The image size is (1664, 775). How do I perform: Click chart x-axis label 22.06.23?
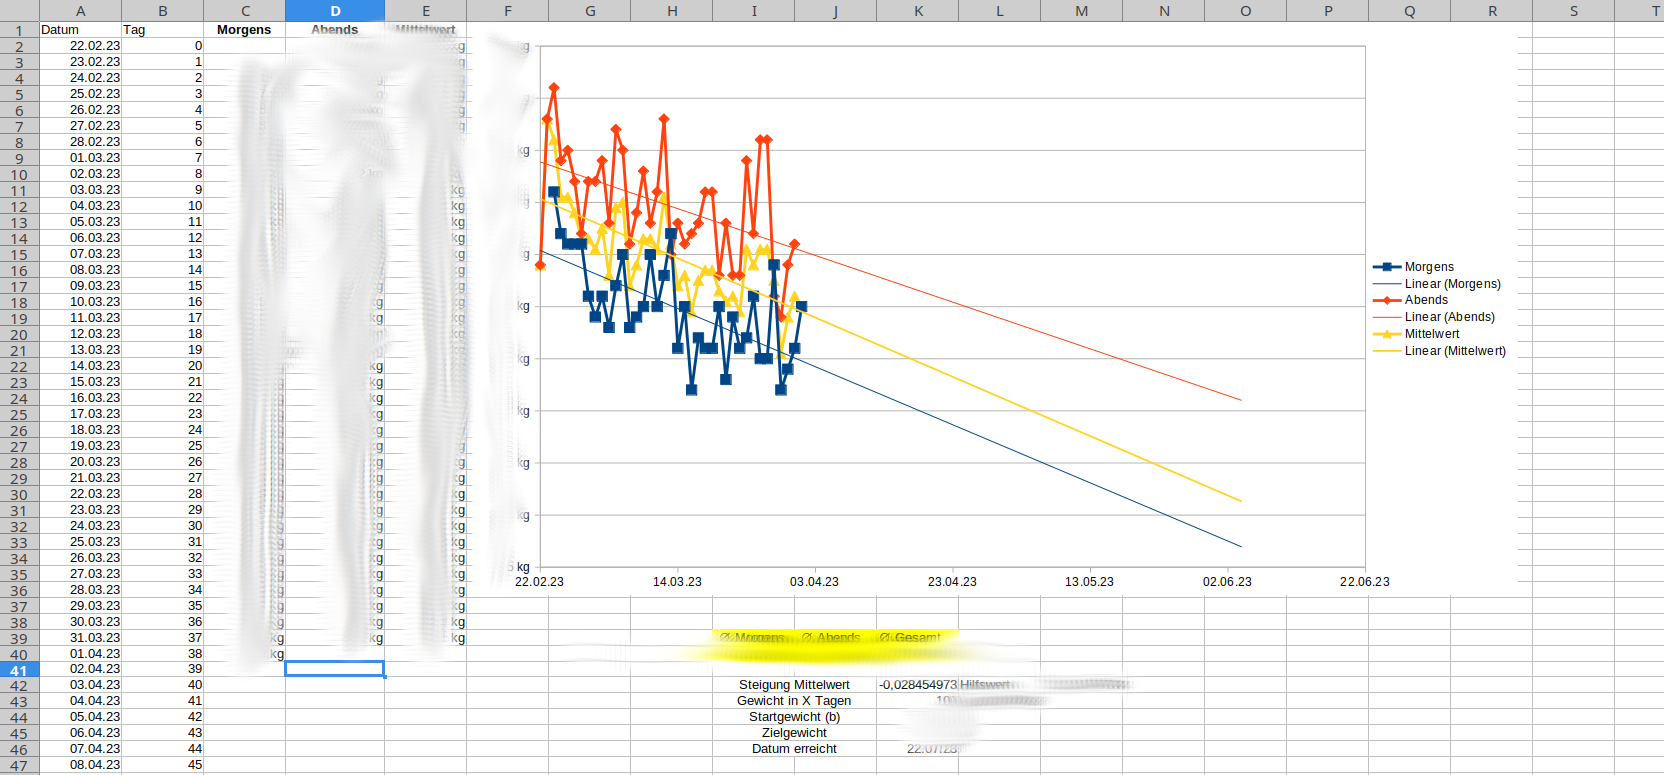tap(1364, 582)
